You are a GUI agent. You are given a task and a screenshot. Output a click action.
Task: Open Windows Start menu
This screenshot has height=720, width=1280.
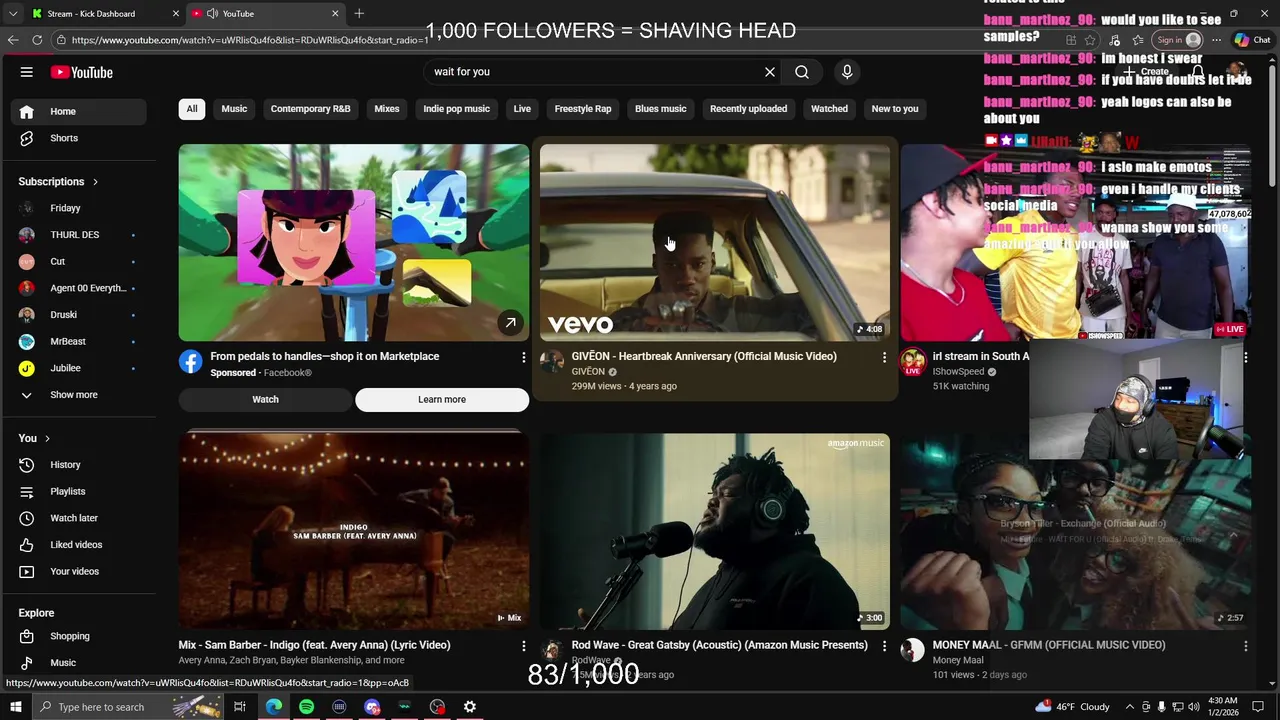(x=15, y=707)
